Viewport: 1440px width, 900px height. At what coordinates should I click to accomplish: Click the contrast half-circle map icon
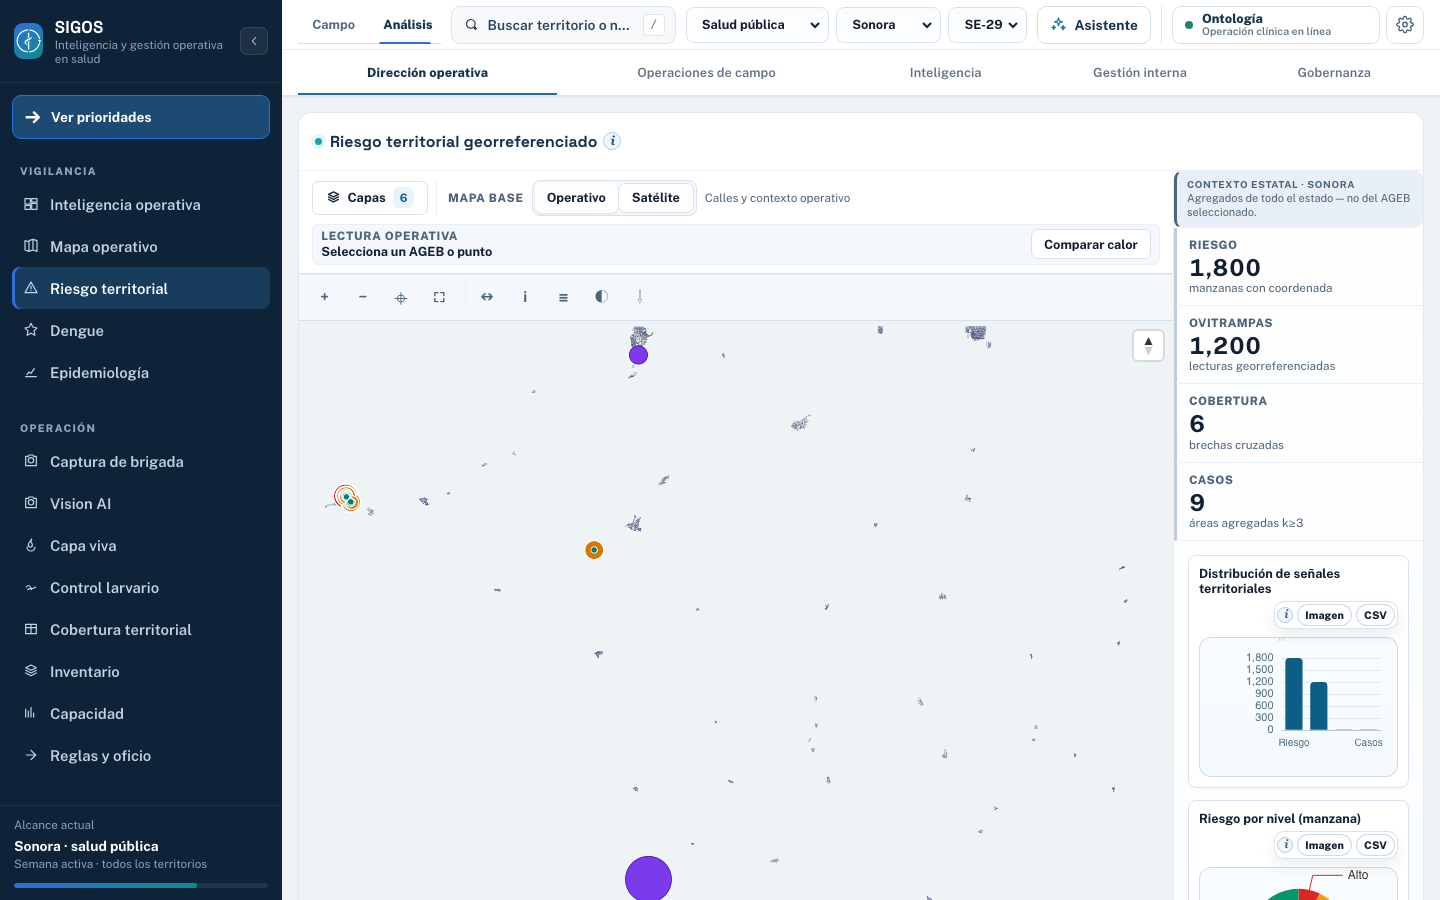601,297
